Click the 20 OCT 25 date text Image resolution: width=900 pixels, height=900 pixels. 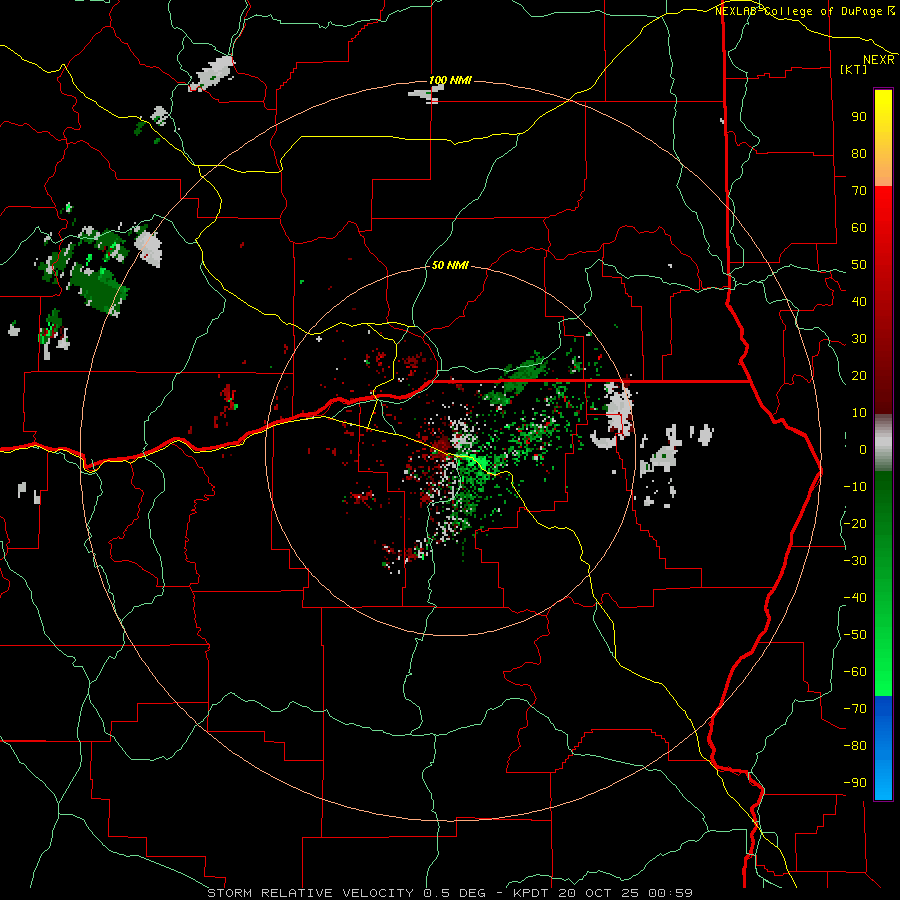[597, 893]
